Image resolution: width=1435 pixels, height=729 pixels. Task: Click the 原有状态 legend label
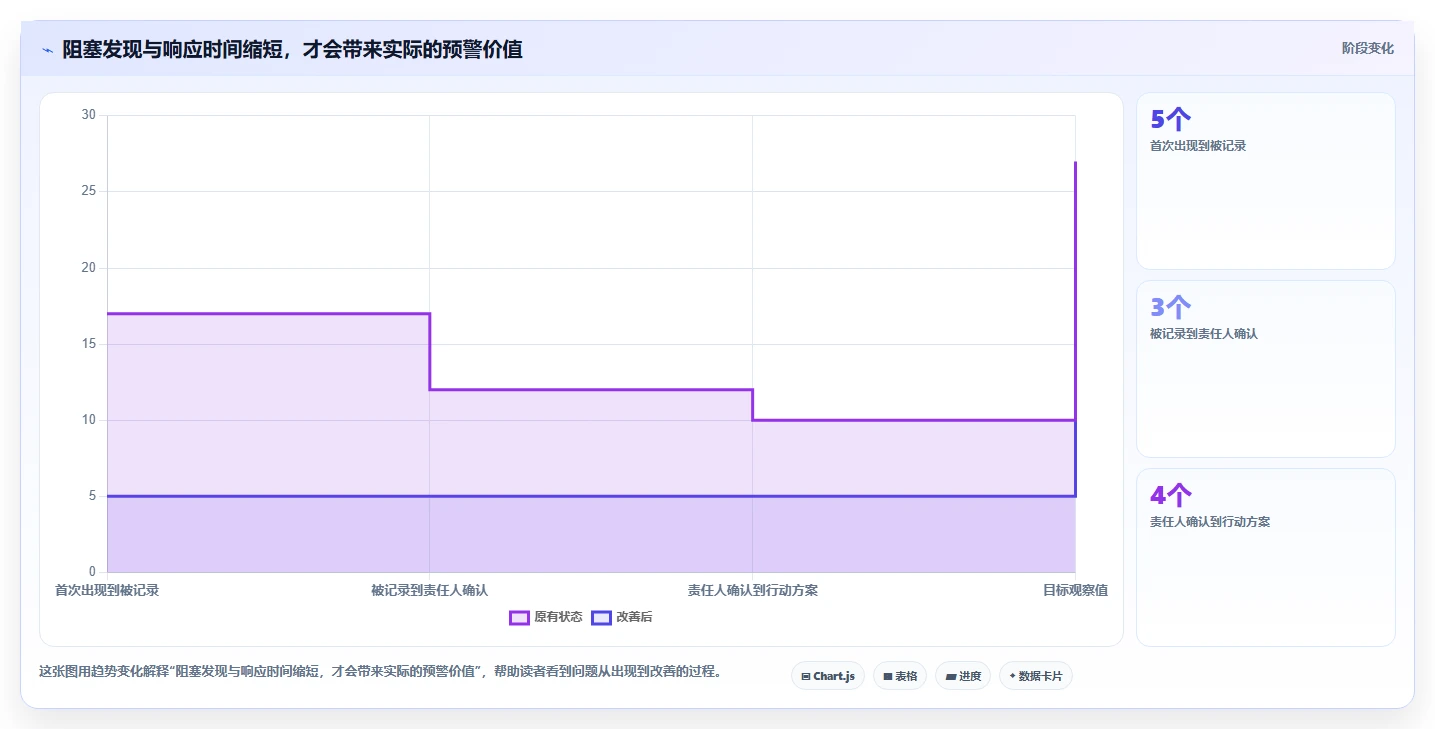pos(558,618)
